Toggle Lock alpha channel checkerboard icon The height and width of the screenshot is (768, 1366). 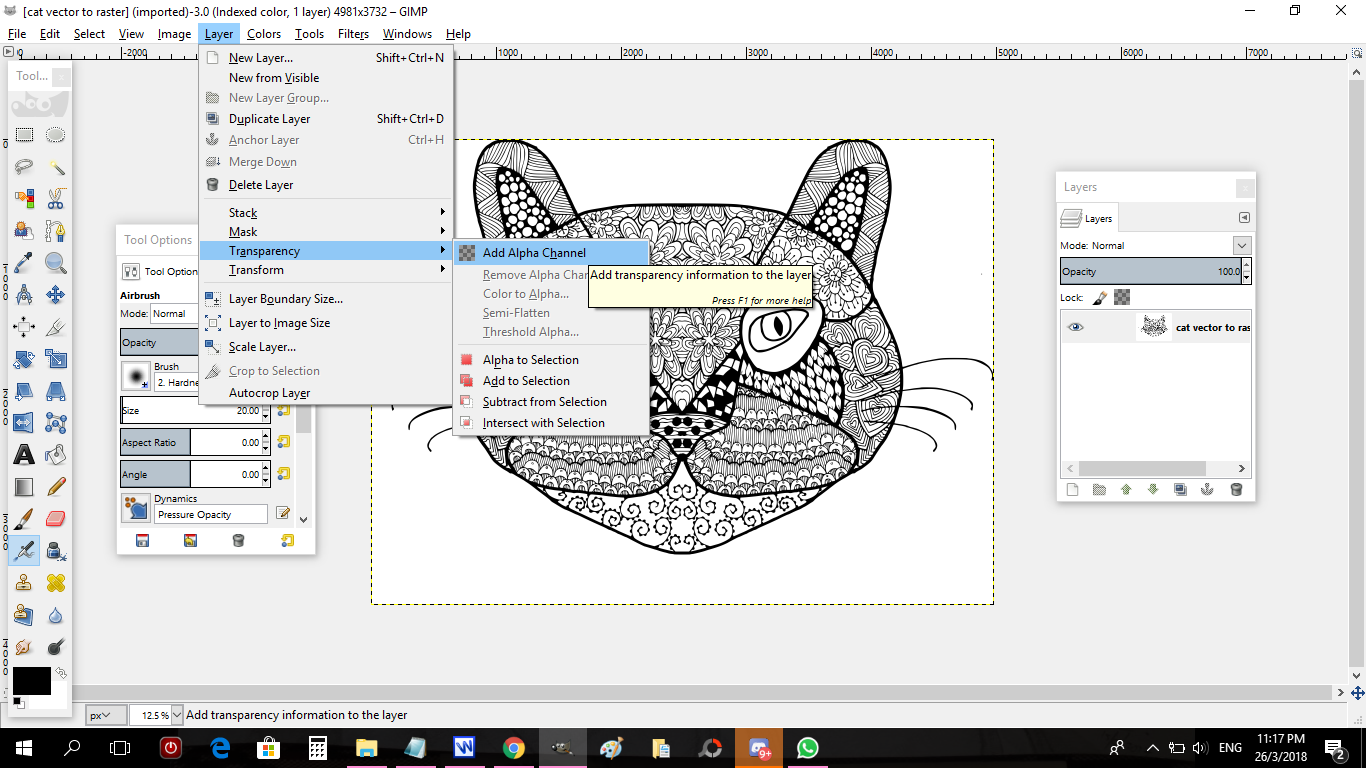coord(1122,298)
